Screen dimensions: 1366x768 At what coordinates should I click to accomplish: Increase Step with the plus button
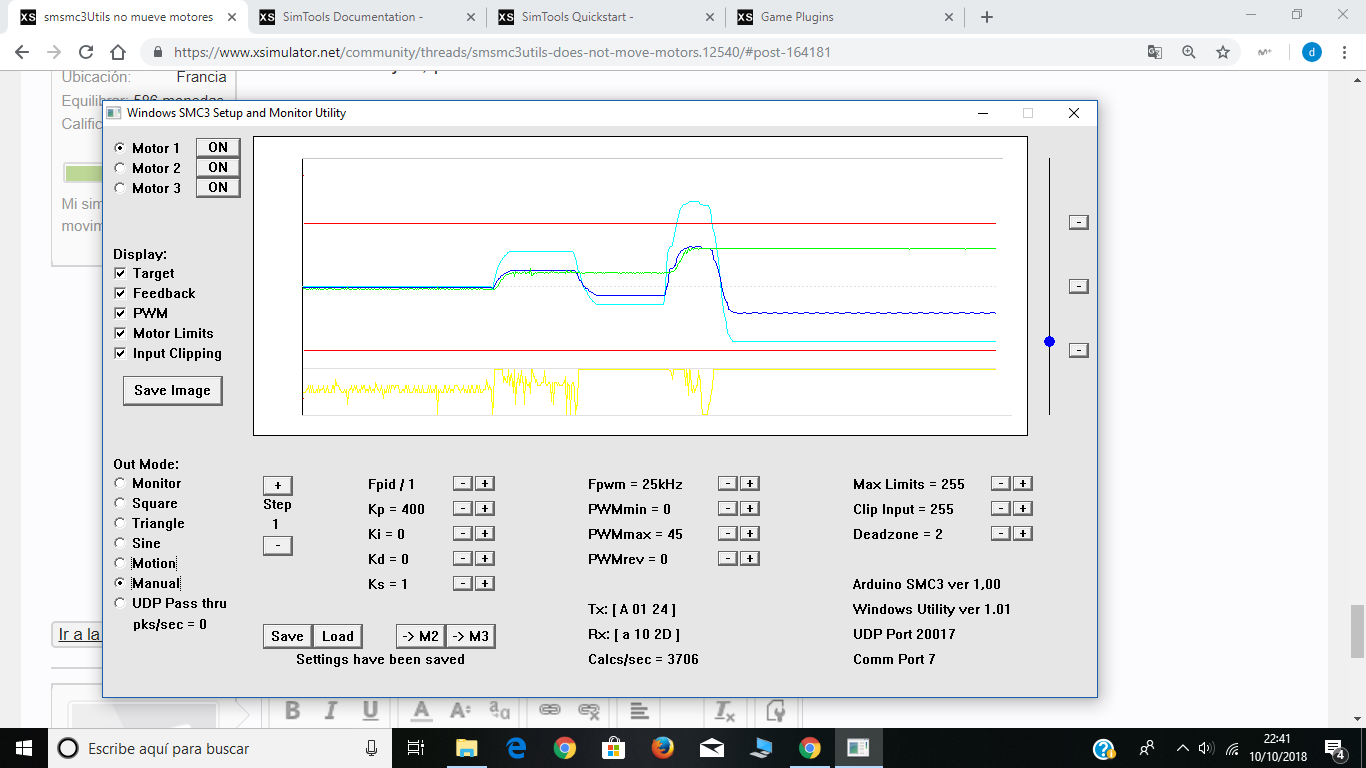277,485
